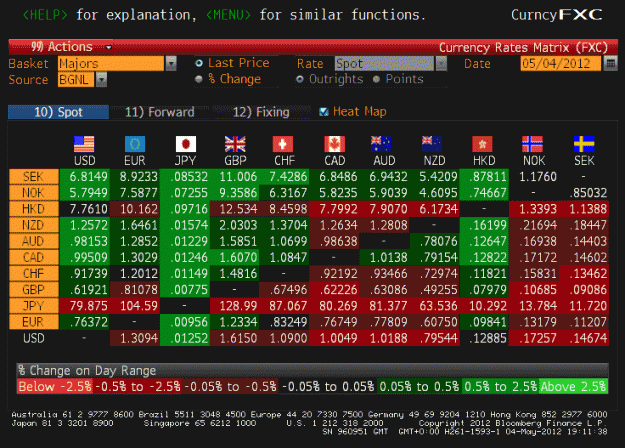Click the Swedish SEK flag icon
The width and height of the screenshot is (625, 448).
tap(584, 144)
